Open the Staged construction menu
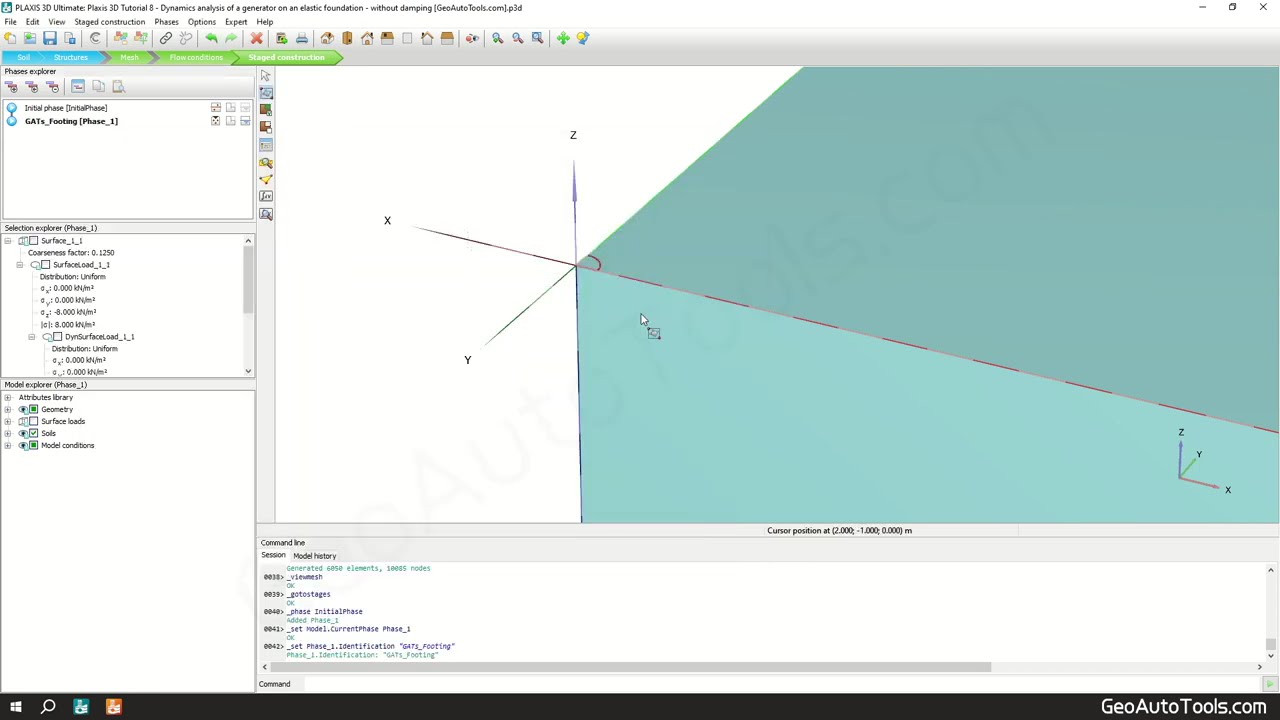The width and height of the screenshot is (1280, 720). [x=109, y=22]
